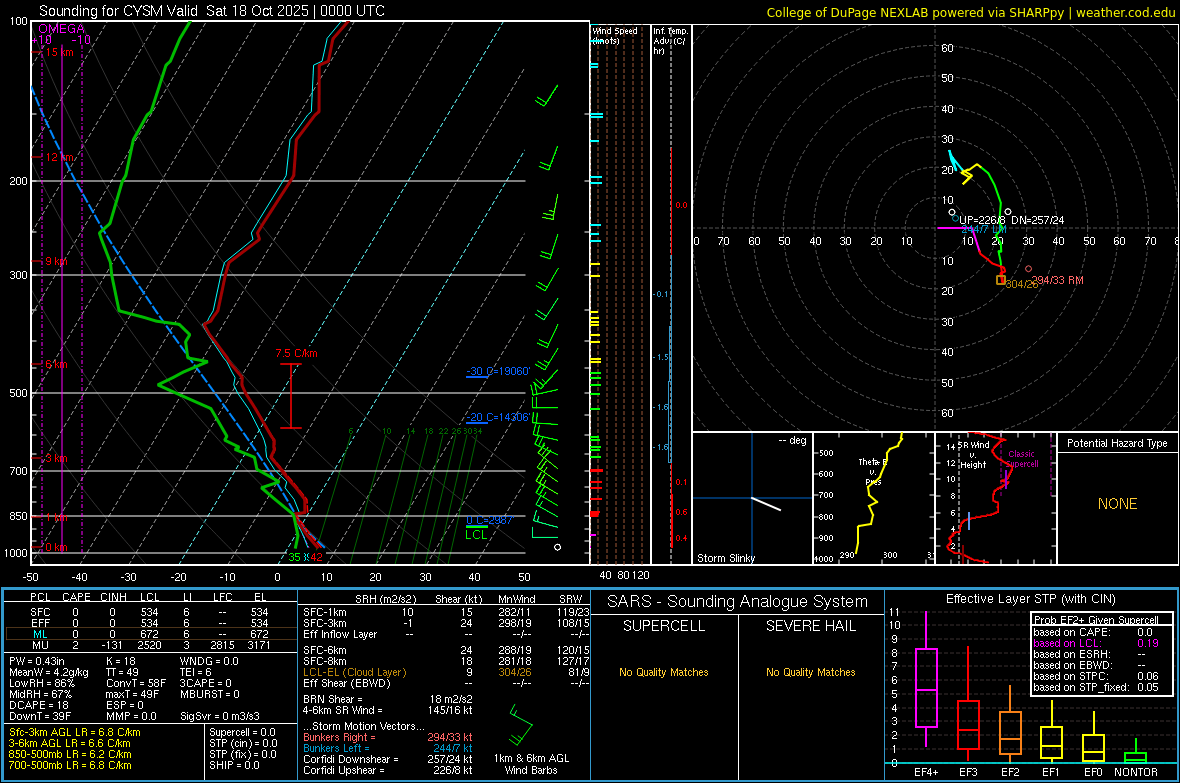Click the SUPERCELL analogue column header
1180x783 pixels.
pos(664,626)
